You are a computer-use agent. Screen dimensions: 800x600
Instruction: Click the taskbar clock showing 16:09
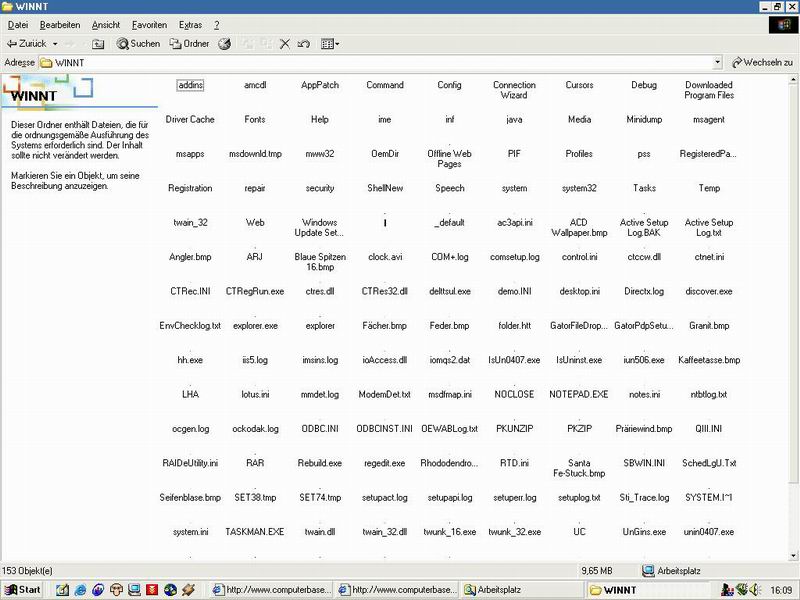click(x=781, y=590)
